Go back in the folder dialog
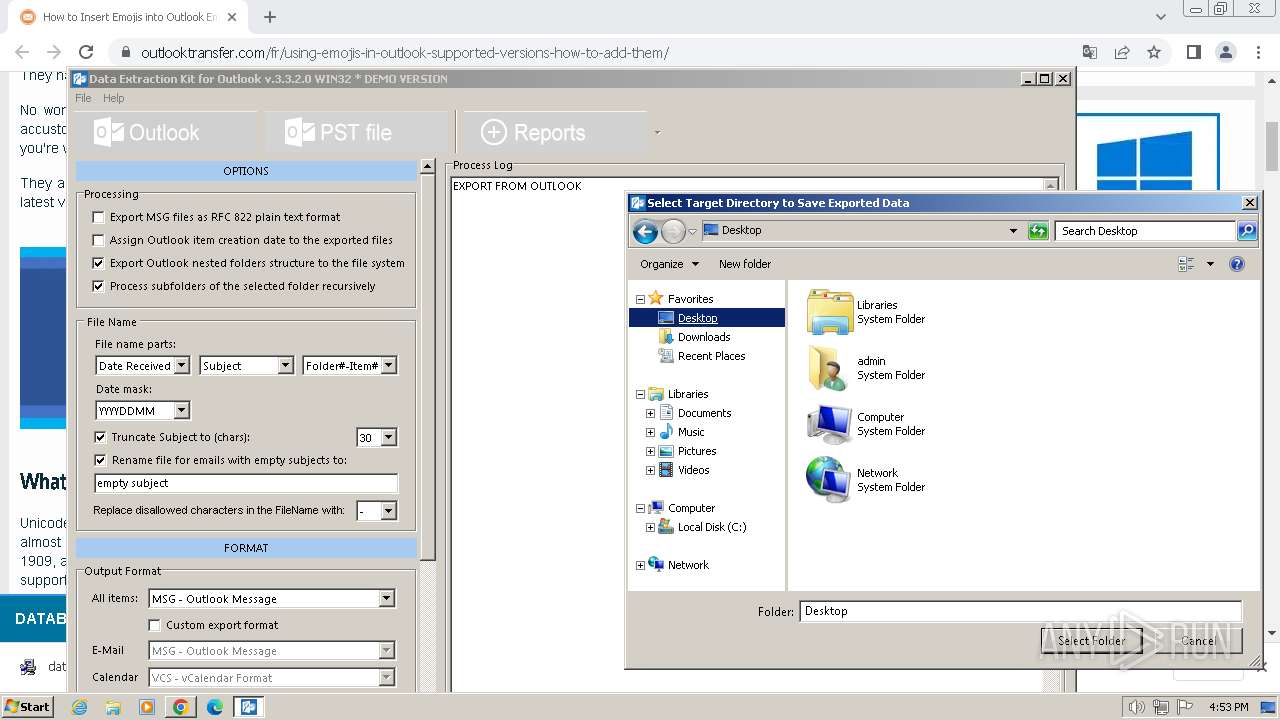The height and width of the screenshot is (720, 1280). coord(645,231)
